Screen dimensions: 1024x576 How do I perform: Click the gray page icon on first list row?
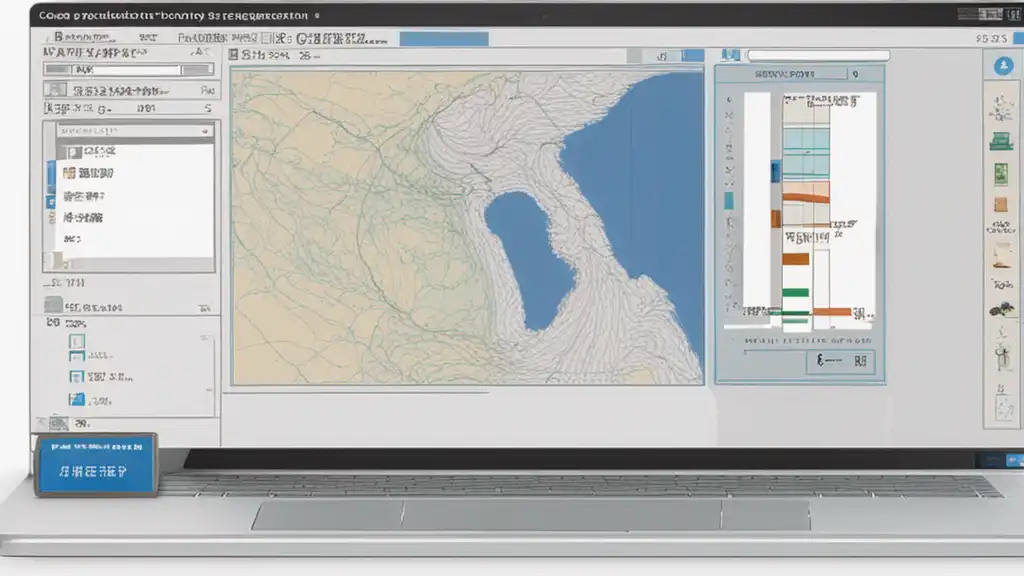[x=74, y=152]
